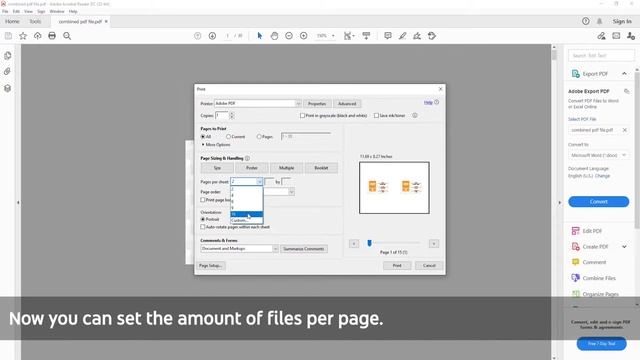640x360 pixels.
Task: Click the zoom in plus icon
Action: (x=304, y=36)
